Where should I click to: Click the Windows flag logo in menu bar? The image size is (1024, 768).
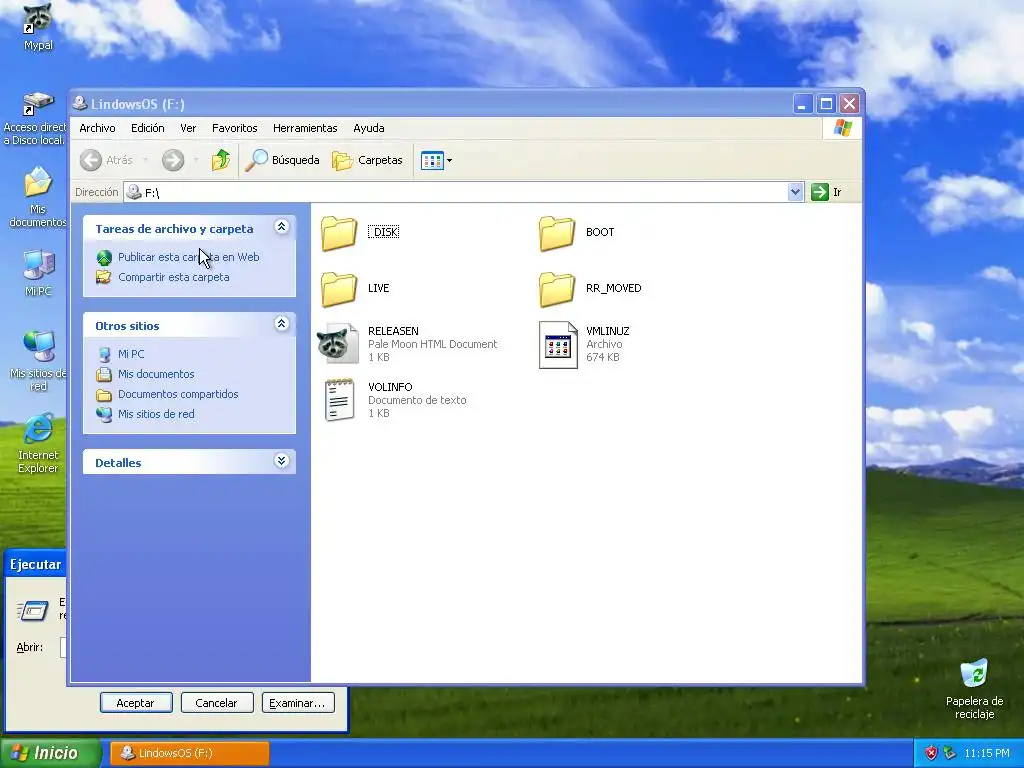click(842, 128)
